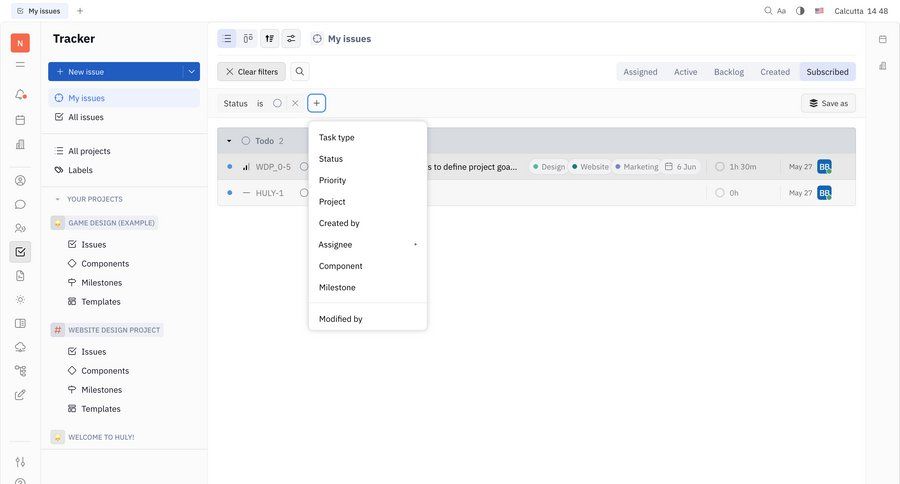This screenshot has width=900, height=484.
Task: Collapse the Your Projects section
Action: [x=57, y=199]
